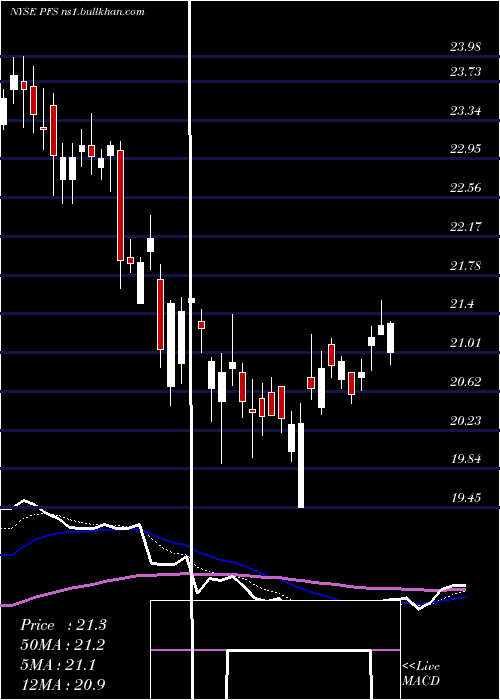Click the 20.62 price level label
Viewport: 500px width, 700px height.
(x=466, y=382)
